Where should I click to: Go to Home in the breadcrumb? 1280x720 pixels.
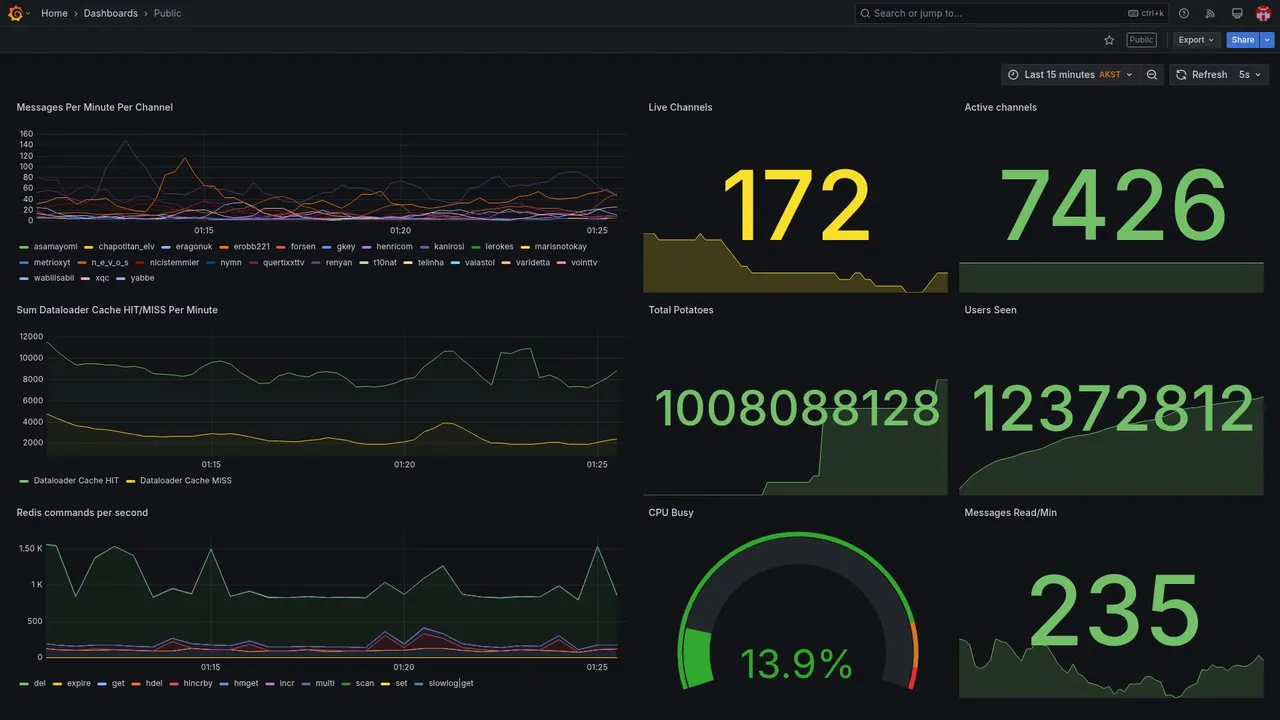tap(54, 13)
